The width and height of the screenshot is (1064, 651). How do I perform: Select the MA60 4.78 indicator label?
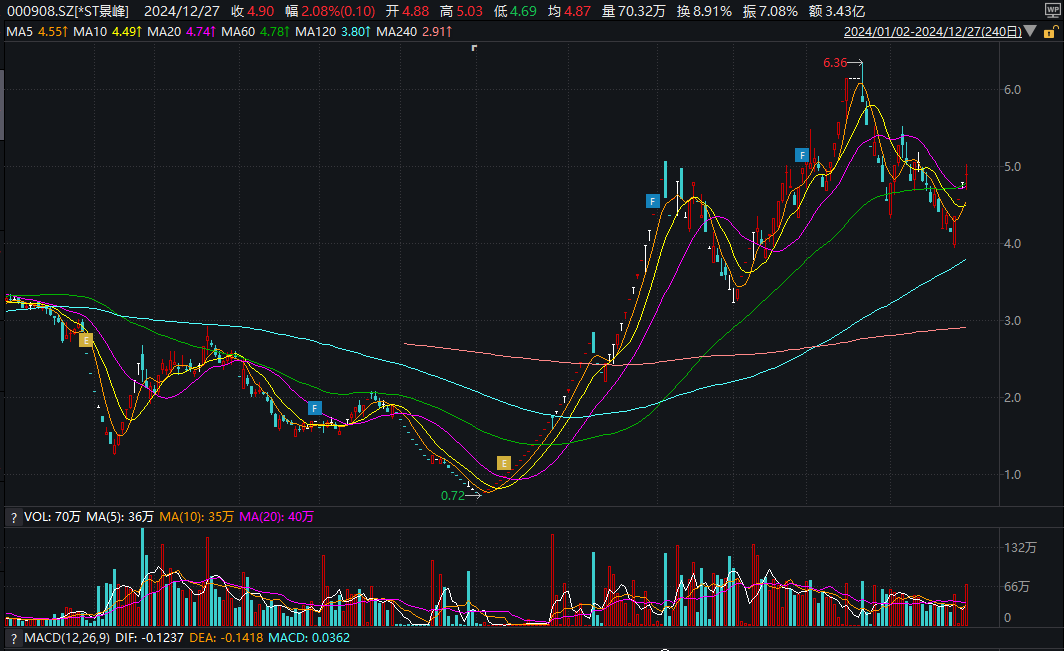pyautogui.click(x=255, y=31)
